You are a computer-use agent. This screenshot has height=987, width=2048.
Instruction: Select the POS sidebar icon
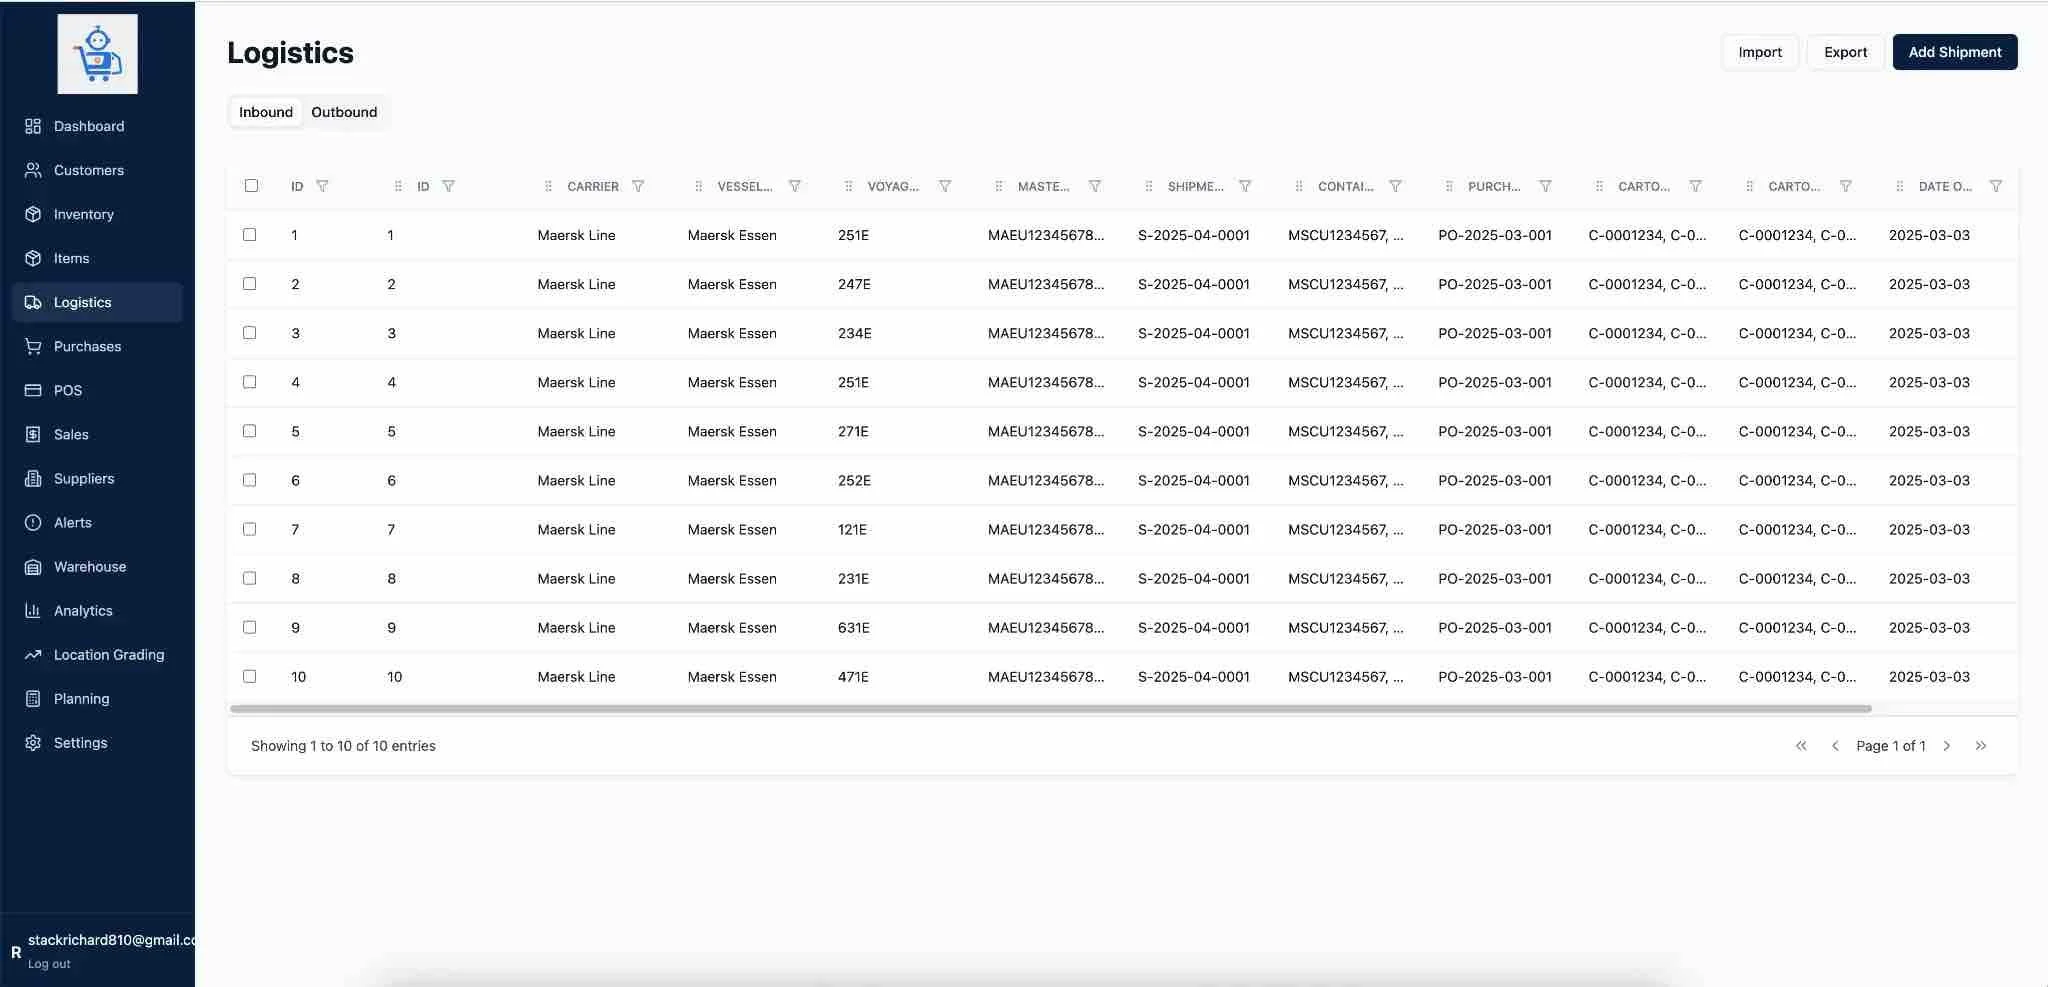tap(31, 390)
